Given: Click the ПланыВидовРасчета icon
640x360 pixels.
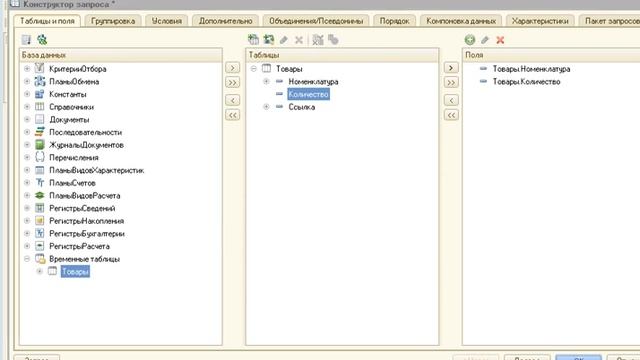Looking at the screenshot, I should 40,196.
